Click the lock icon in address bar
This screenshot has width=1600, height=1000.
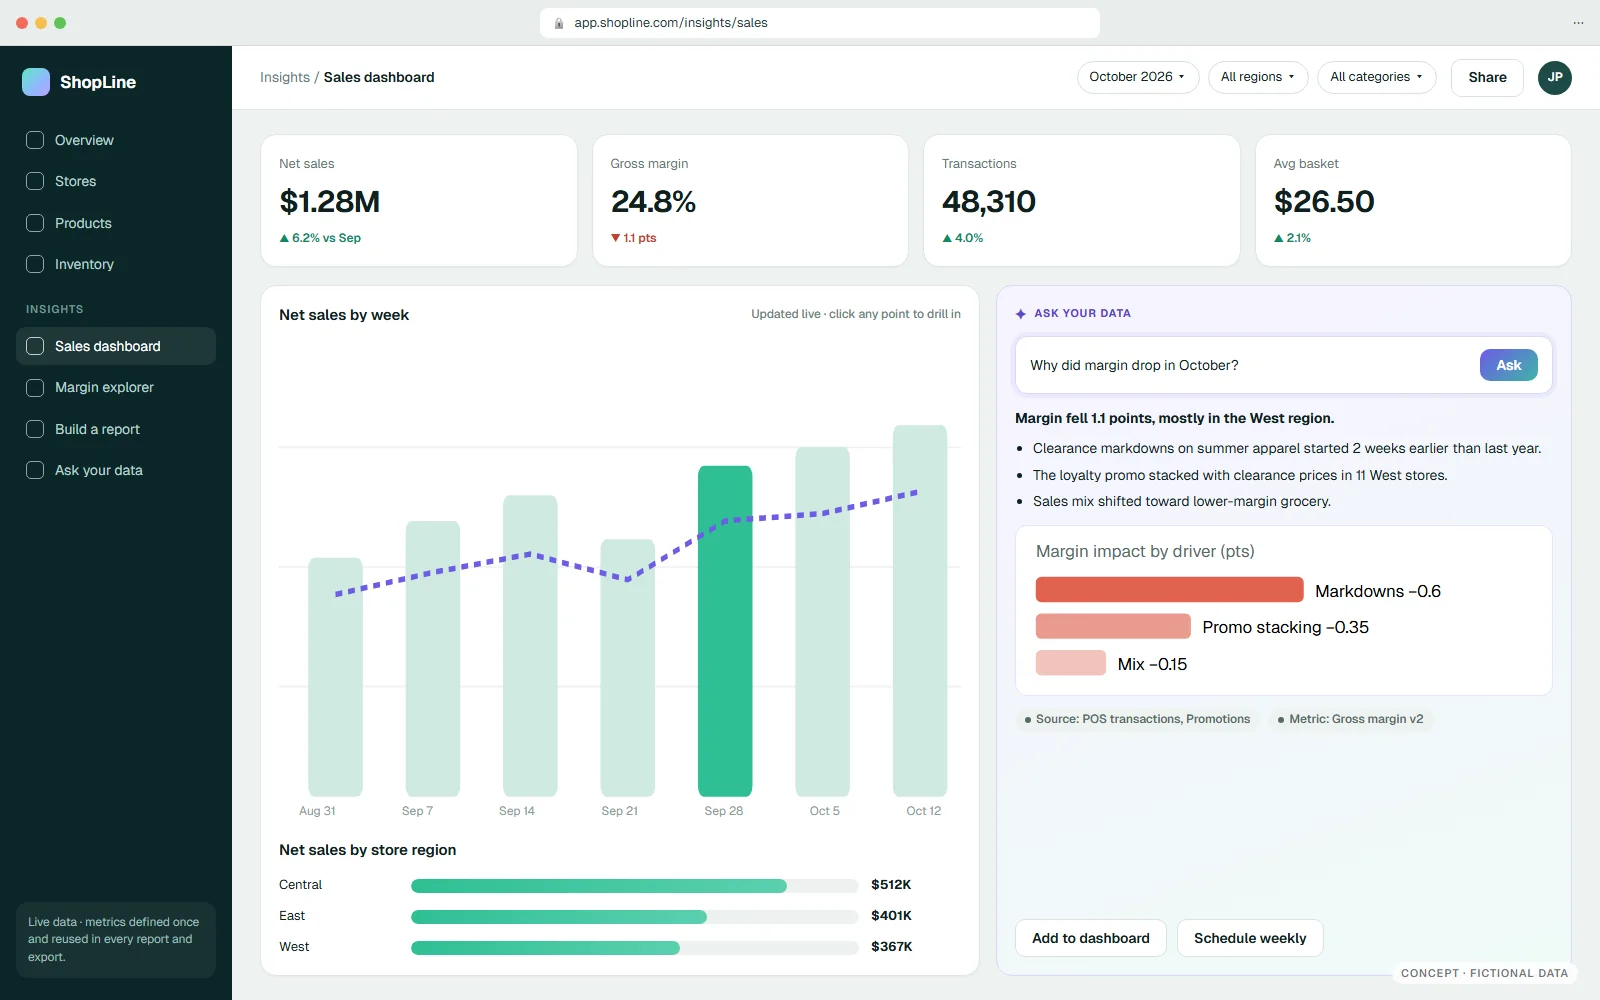click(559, 23)
